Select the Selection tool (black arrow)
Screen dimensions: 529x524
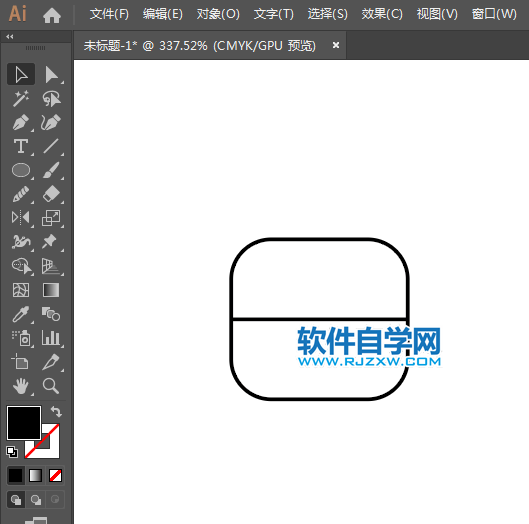[x=21, y=74]
